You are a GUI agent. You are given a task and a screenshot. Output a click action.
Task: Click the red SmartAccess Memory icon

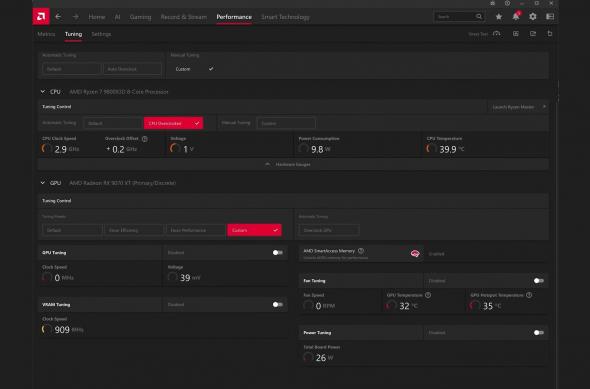415,254
